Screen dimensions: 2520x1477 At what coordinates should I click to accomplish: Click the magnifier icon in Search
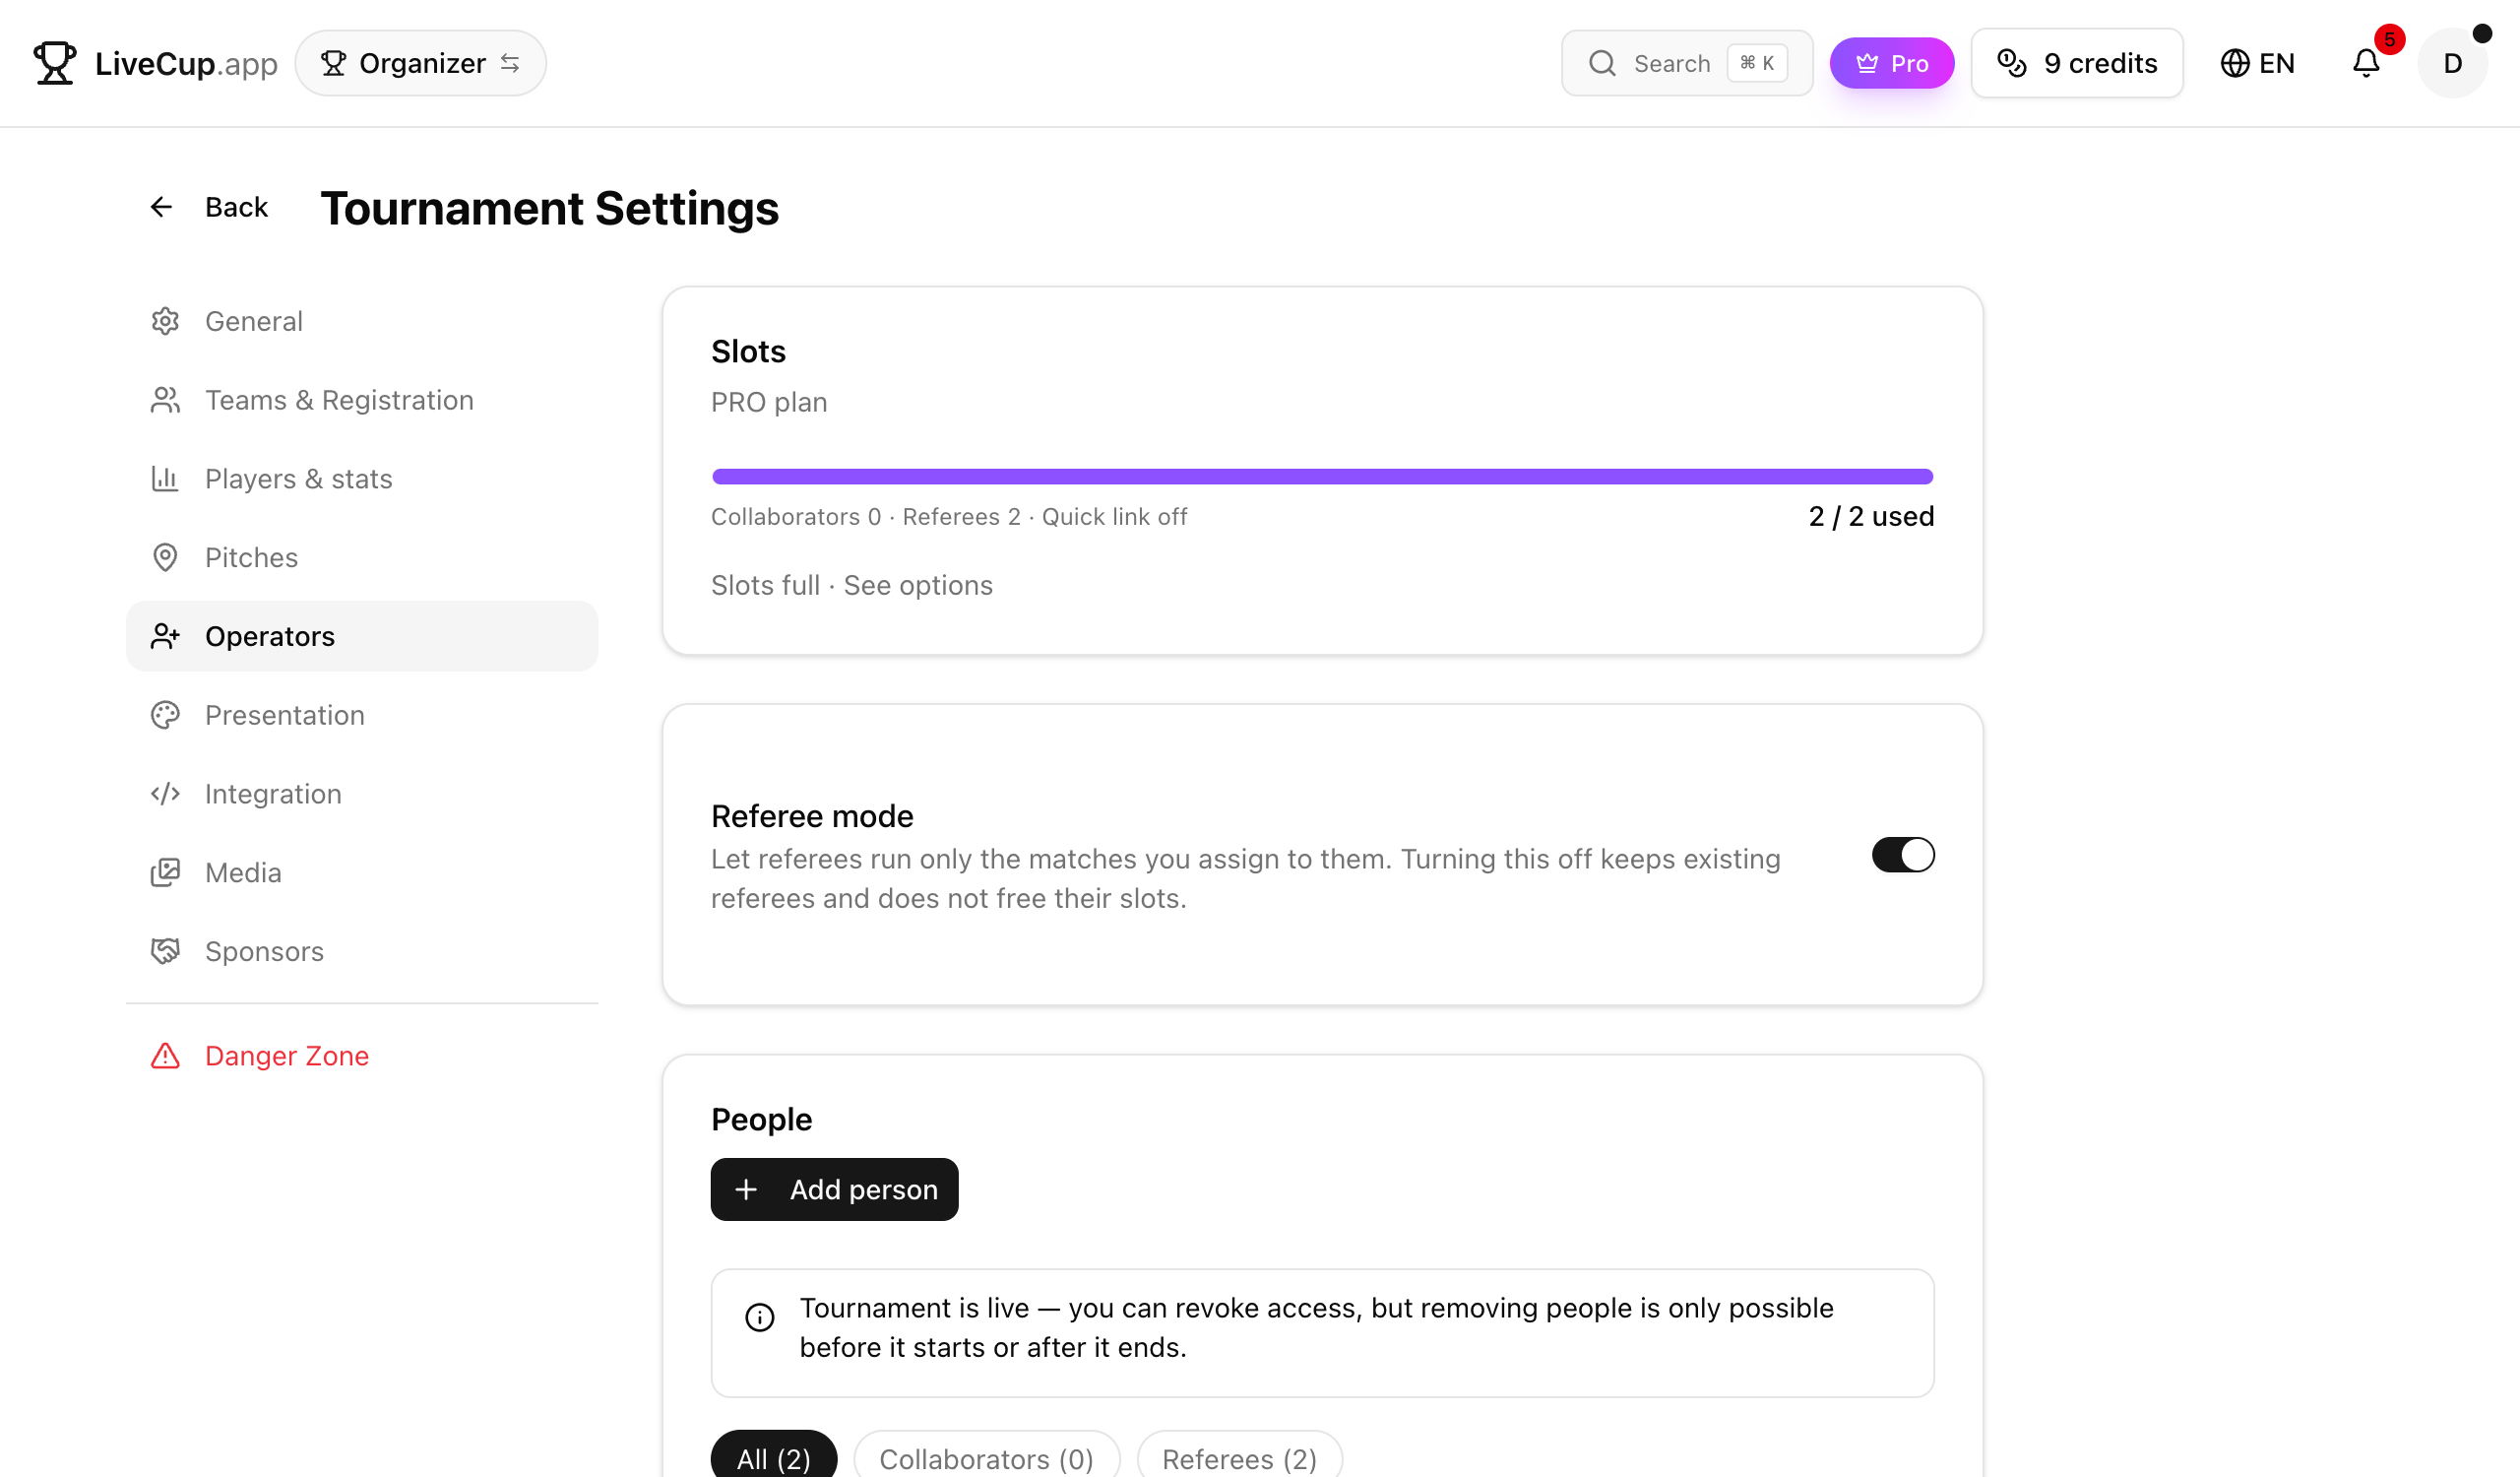(x=1602, y=63)
